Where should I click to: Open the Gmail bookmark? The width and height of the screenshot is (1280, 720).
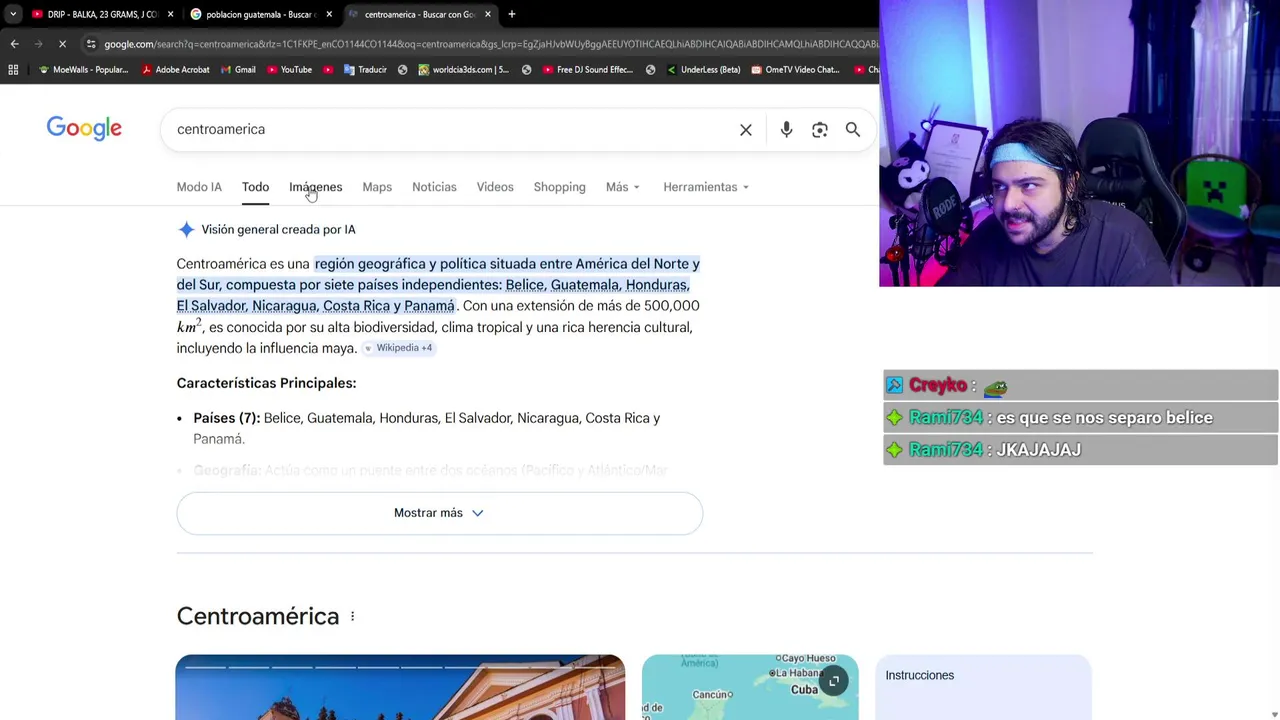click(x=238, y=70)
